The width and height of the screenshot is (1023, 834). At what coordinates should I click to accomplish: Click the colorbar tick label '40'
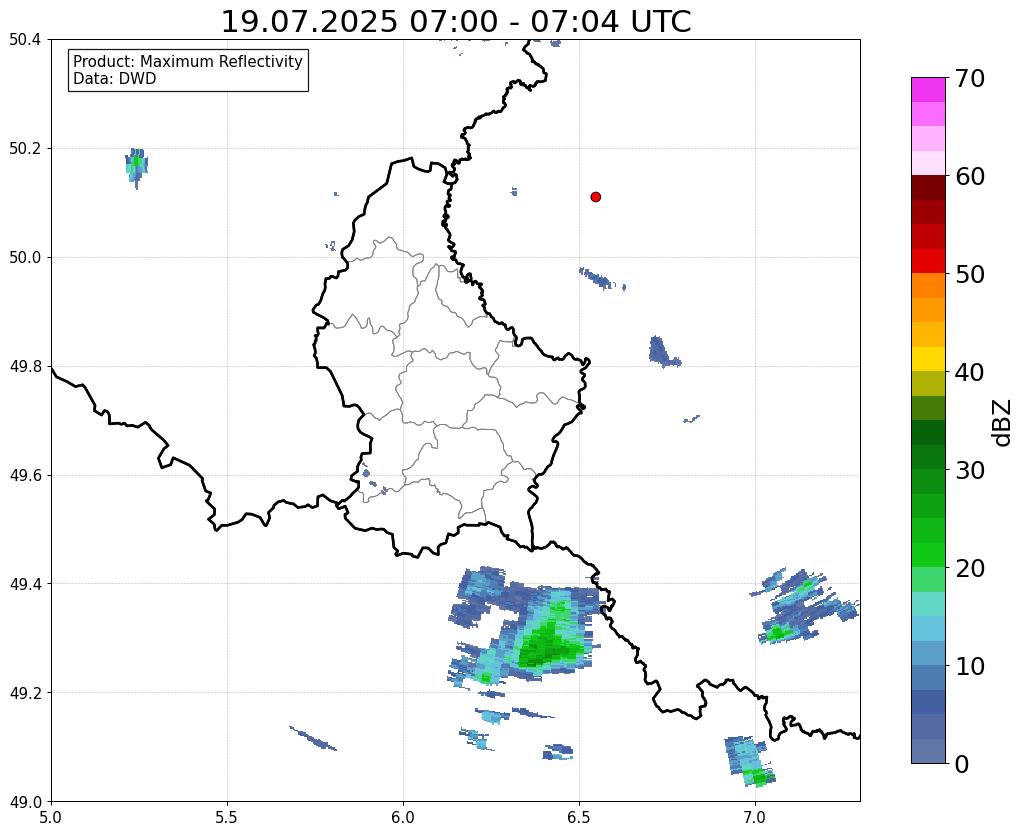969,371
